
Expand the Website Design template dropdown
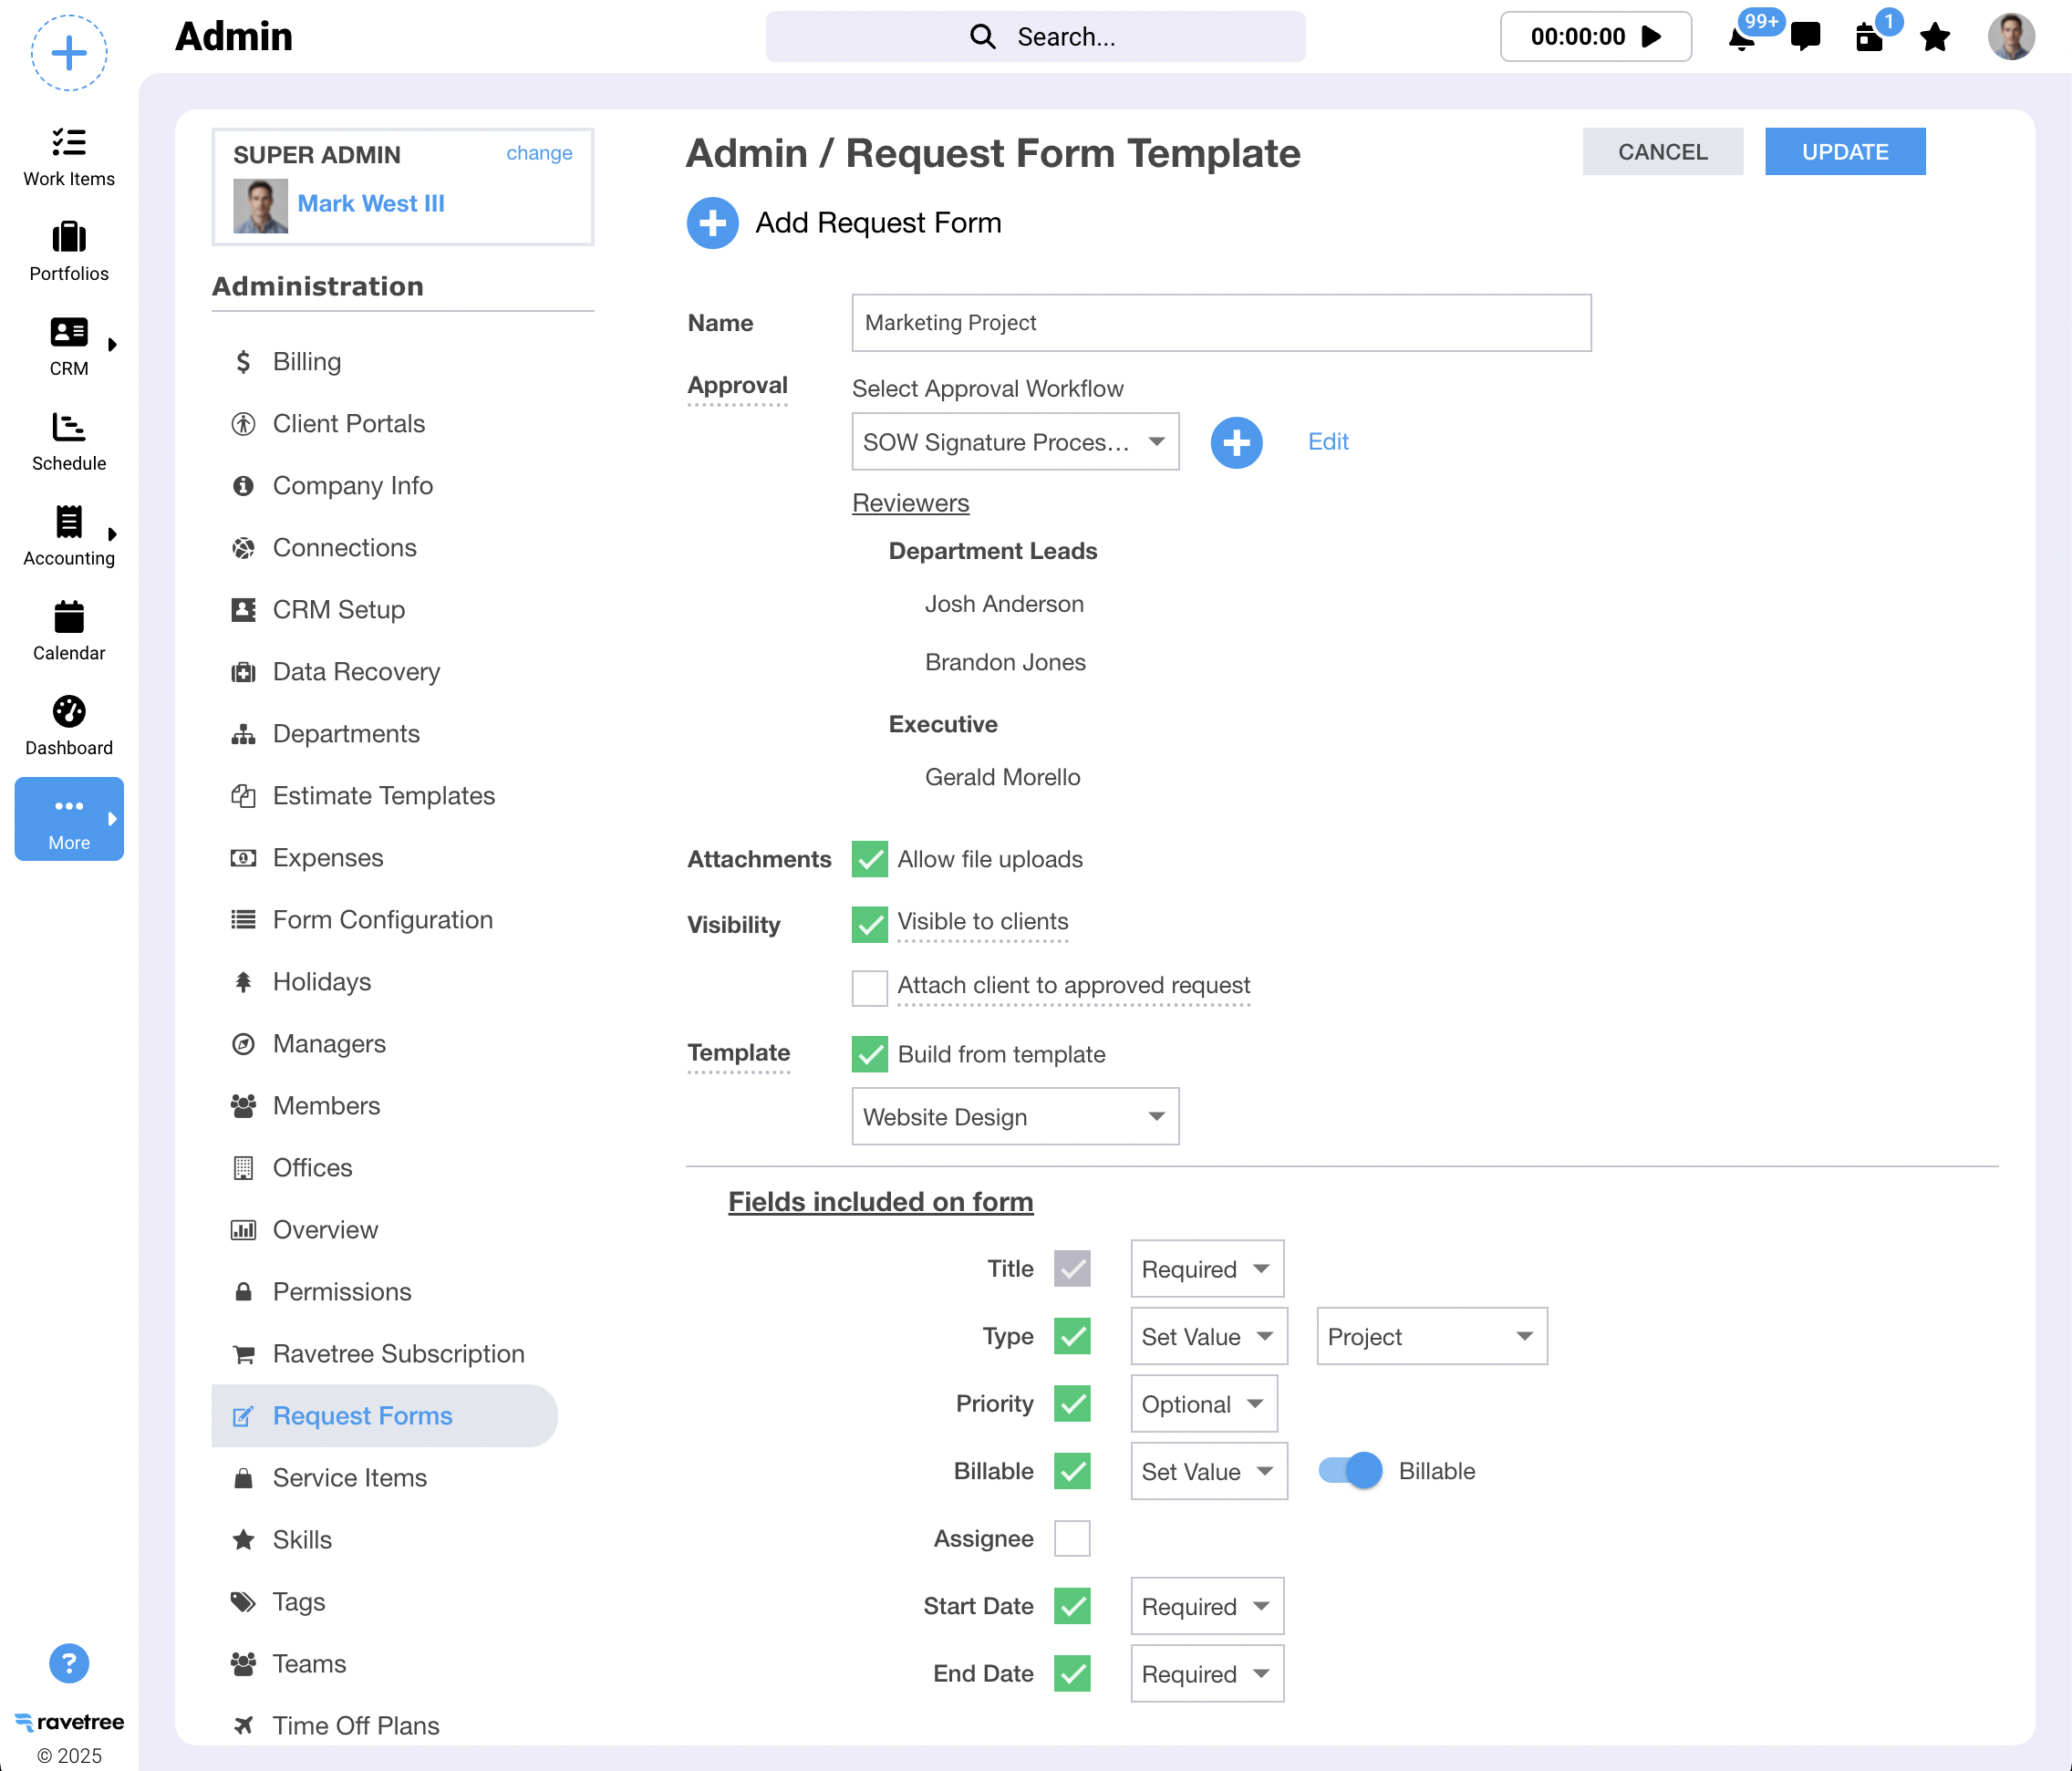[x=1014, y=1116]
